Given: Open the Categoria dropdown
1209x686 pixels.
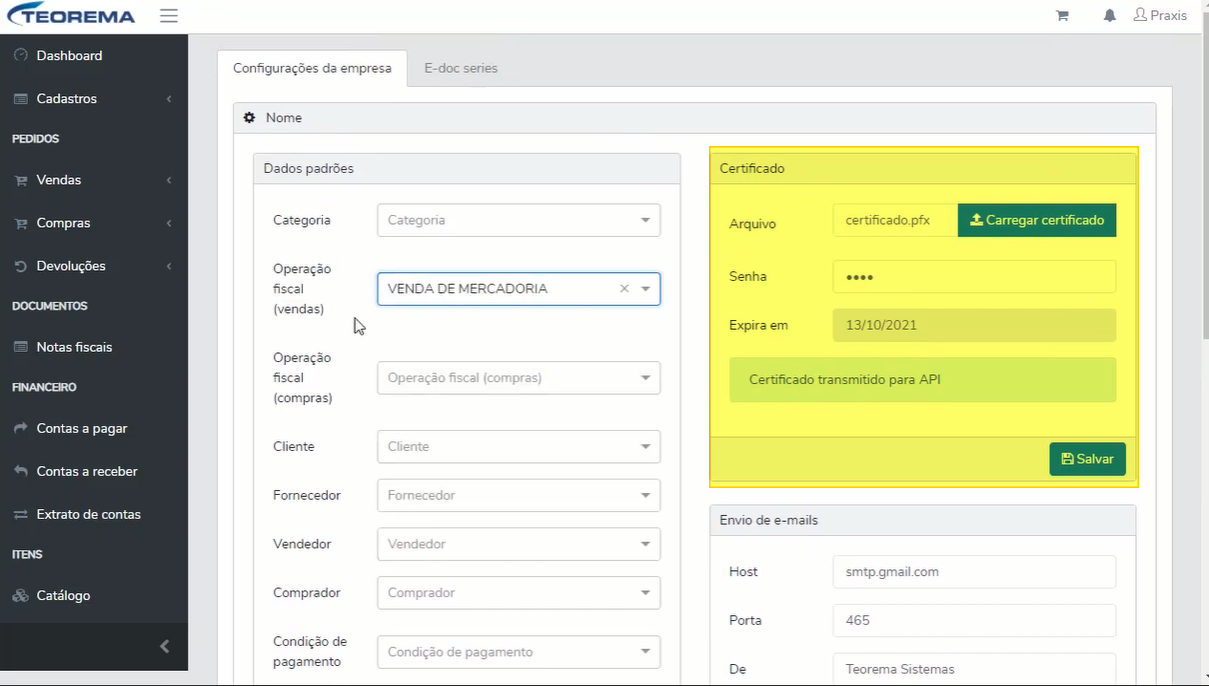Looking at the screenshot, I should 518,220.
